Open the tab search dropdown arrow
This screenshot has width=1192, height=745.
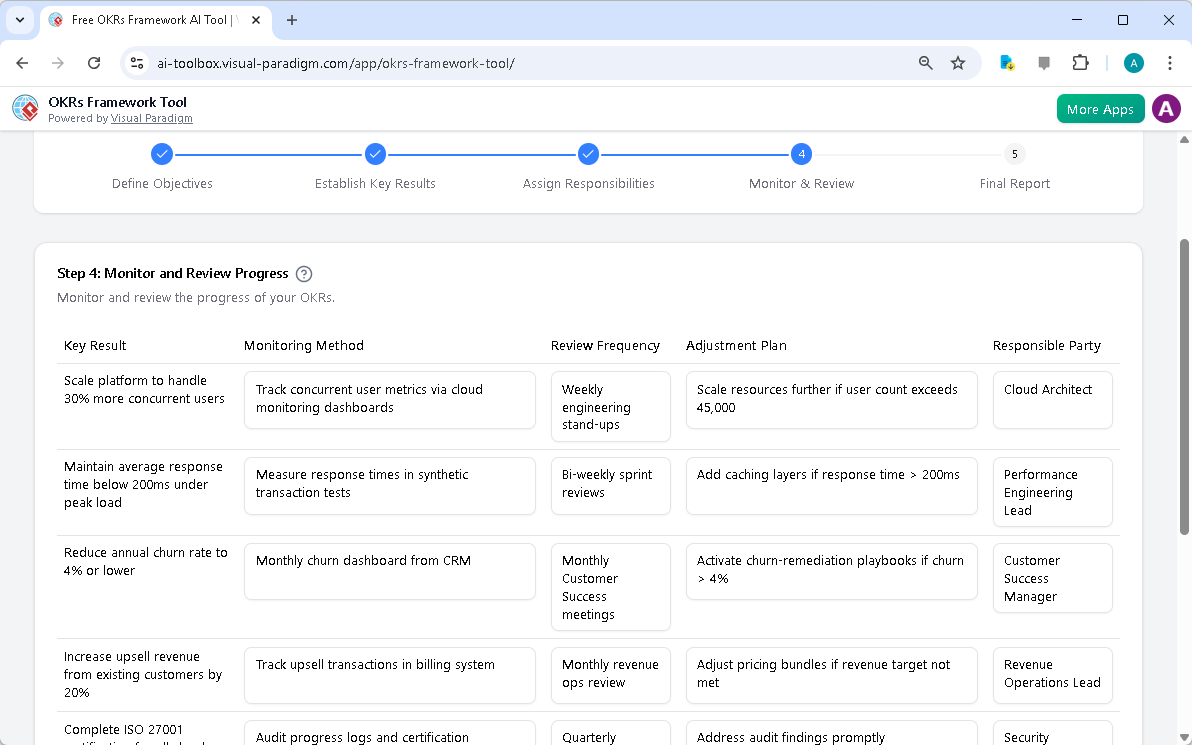(22, 19)
